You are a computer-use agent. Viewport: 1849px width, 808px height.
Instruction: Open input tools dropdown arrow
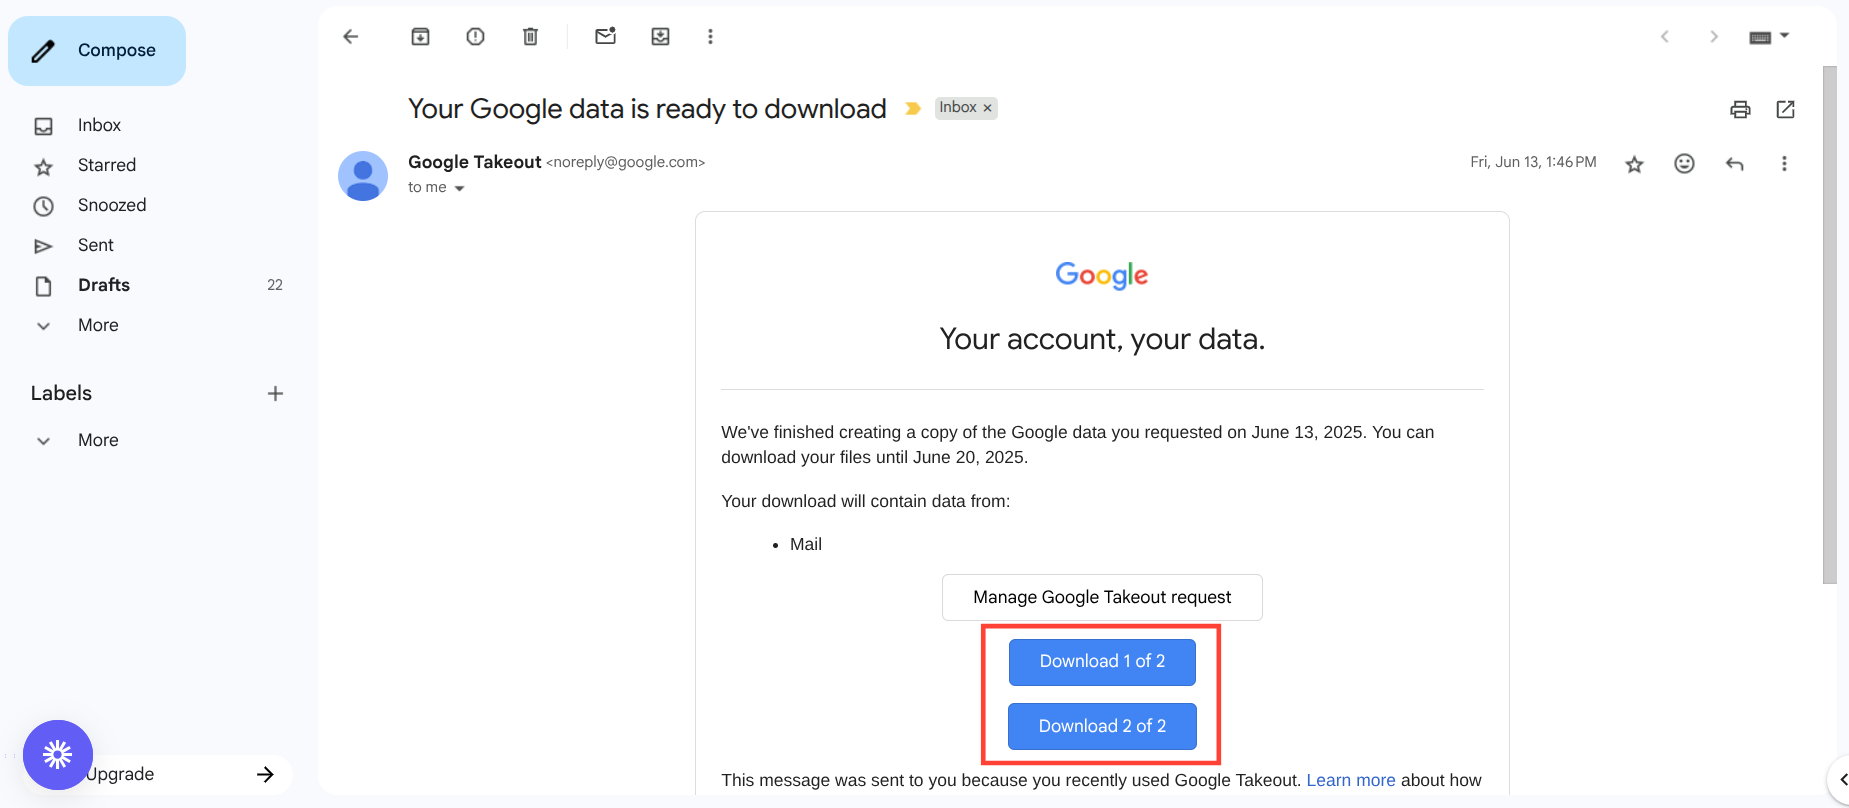[1785, 36]
